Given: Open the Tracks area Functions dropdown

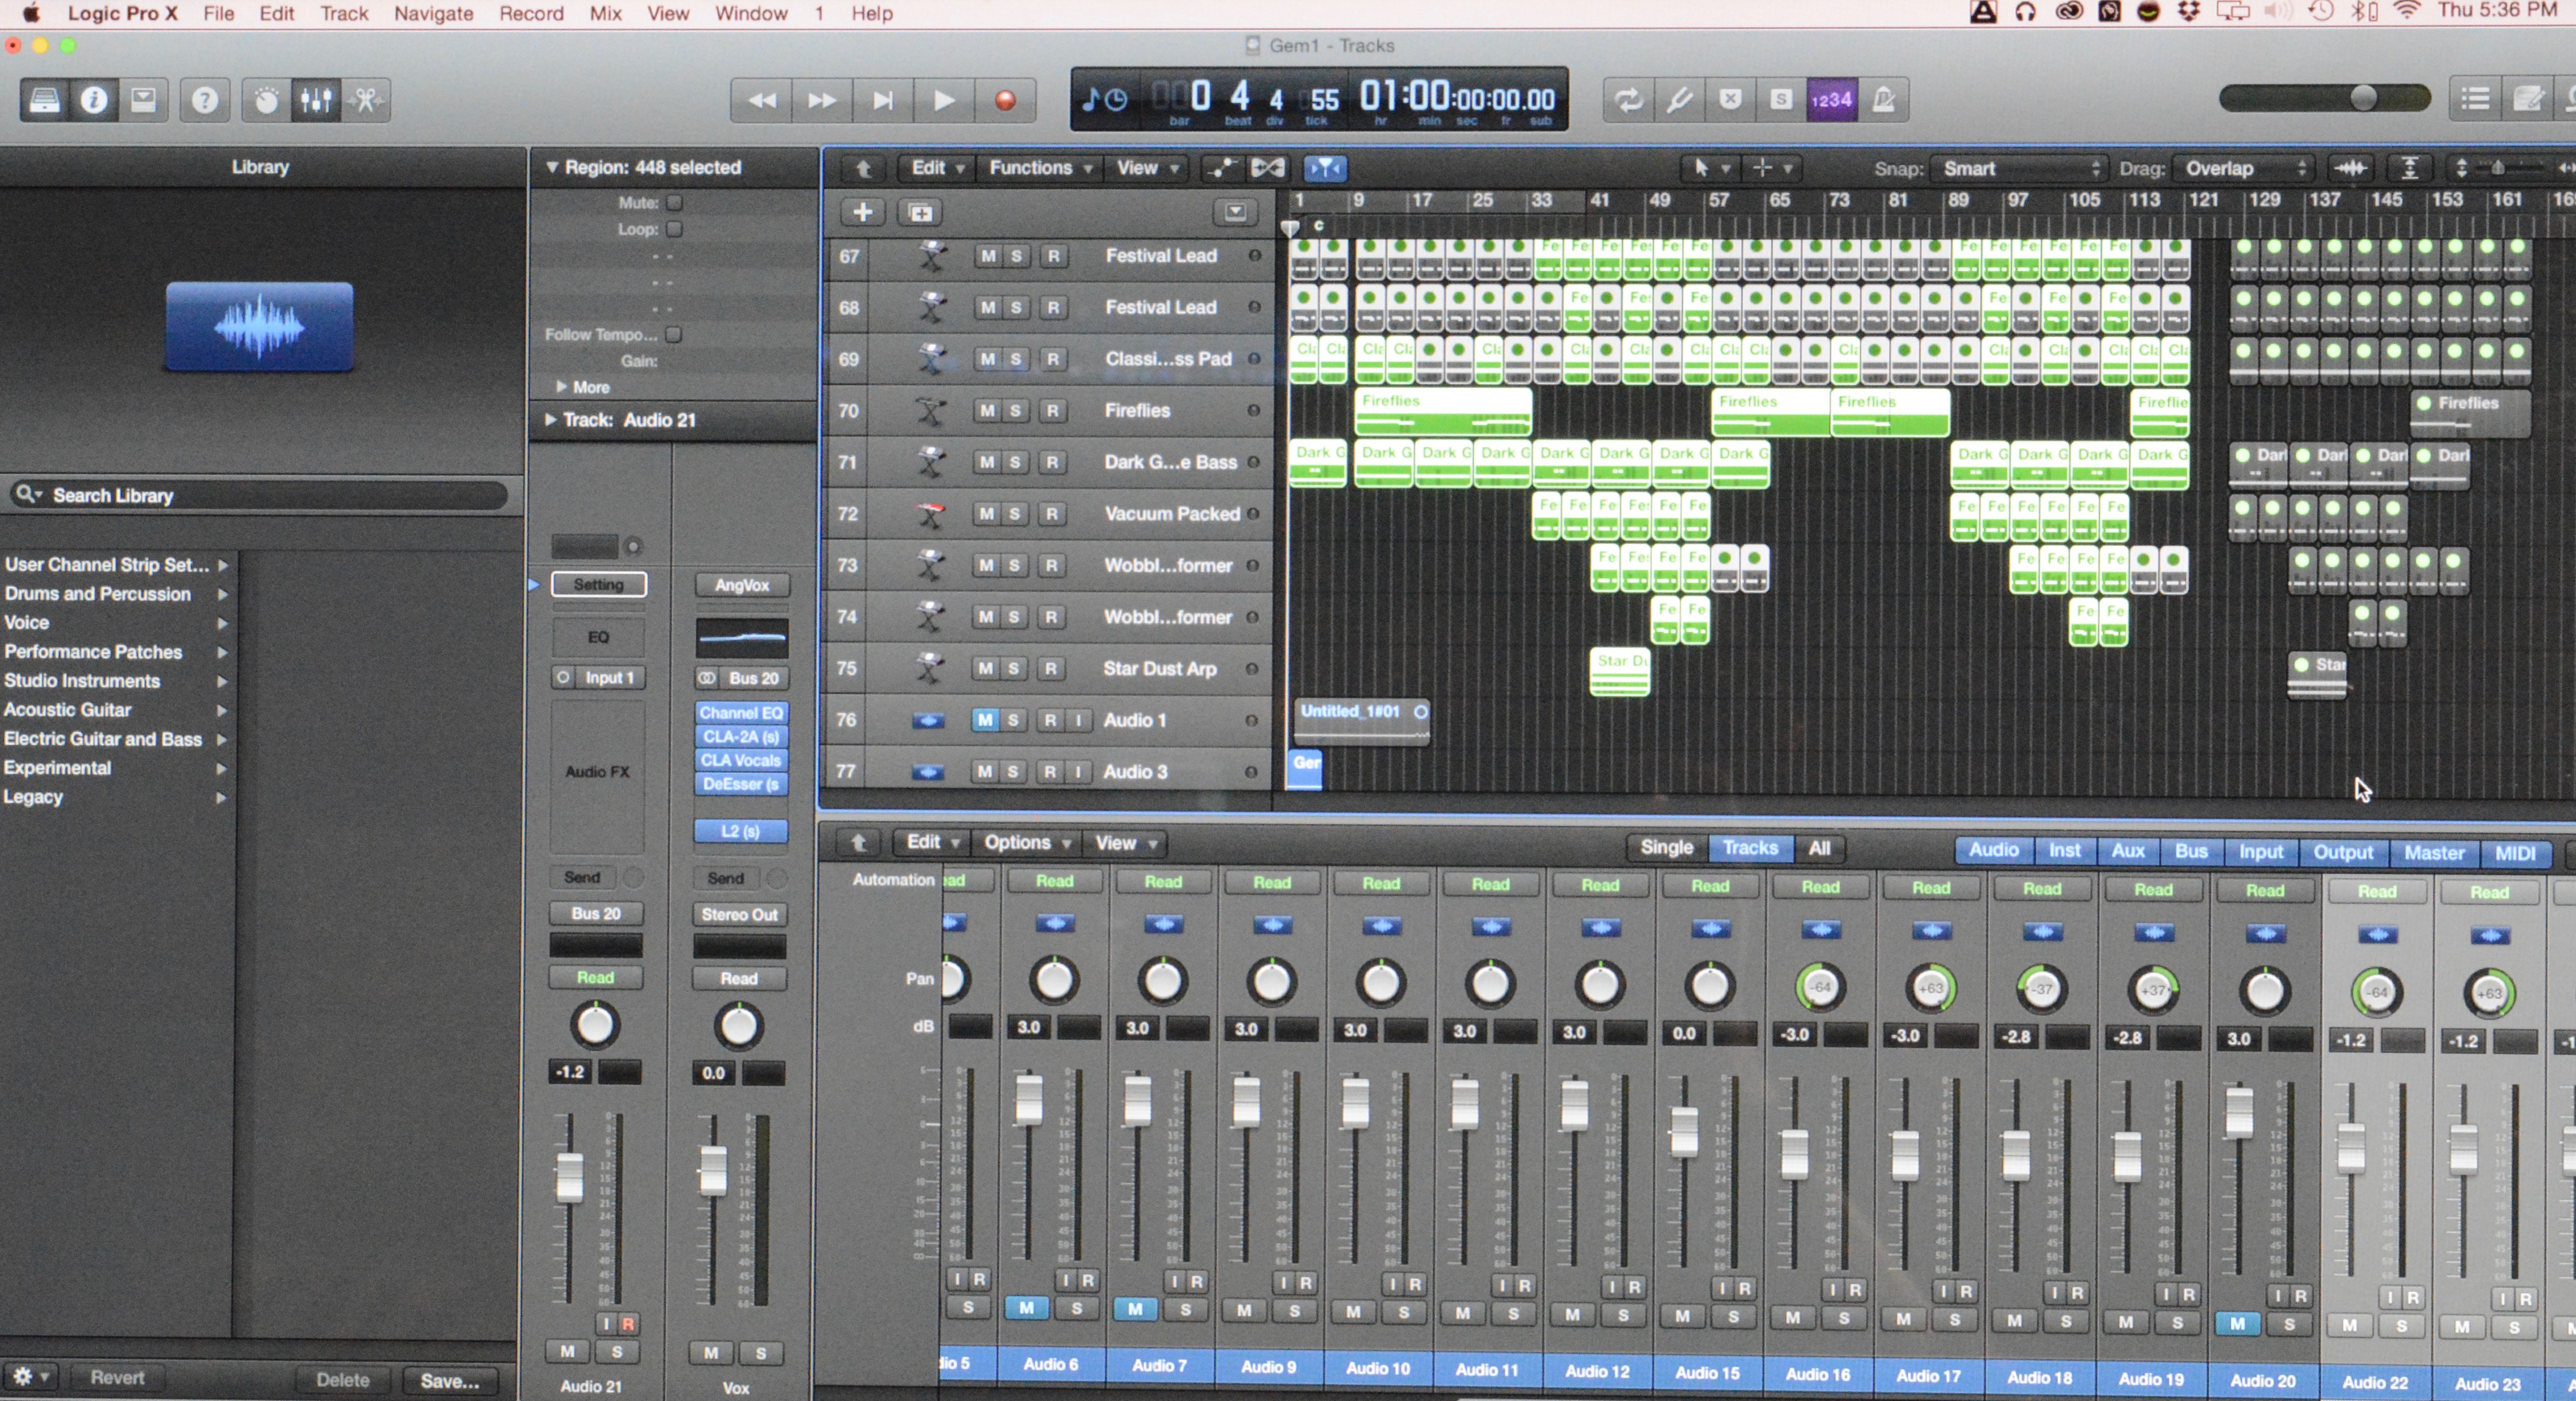Looking at the screenshot, I should point(1040,168).
